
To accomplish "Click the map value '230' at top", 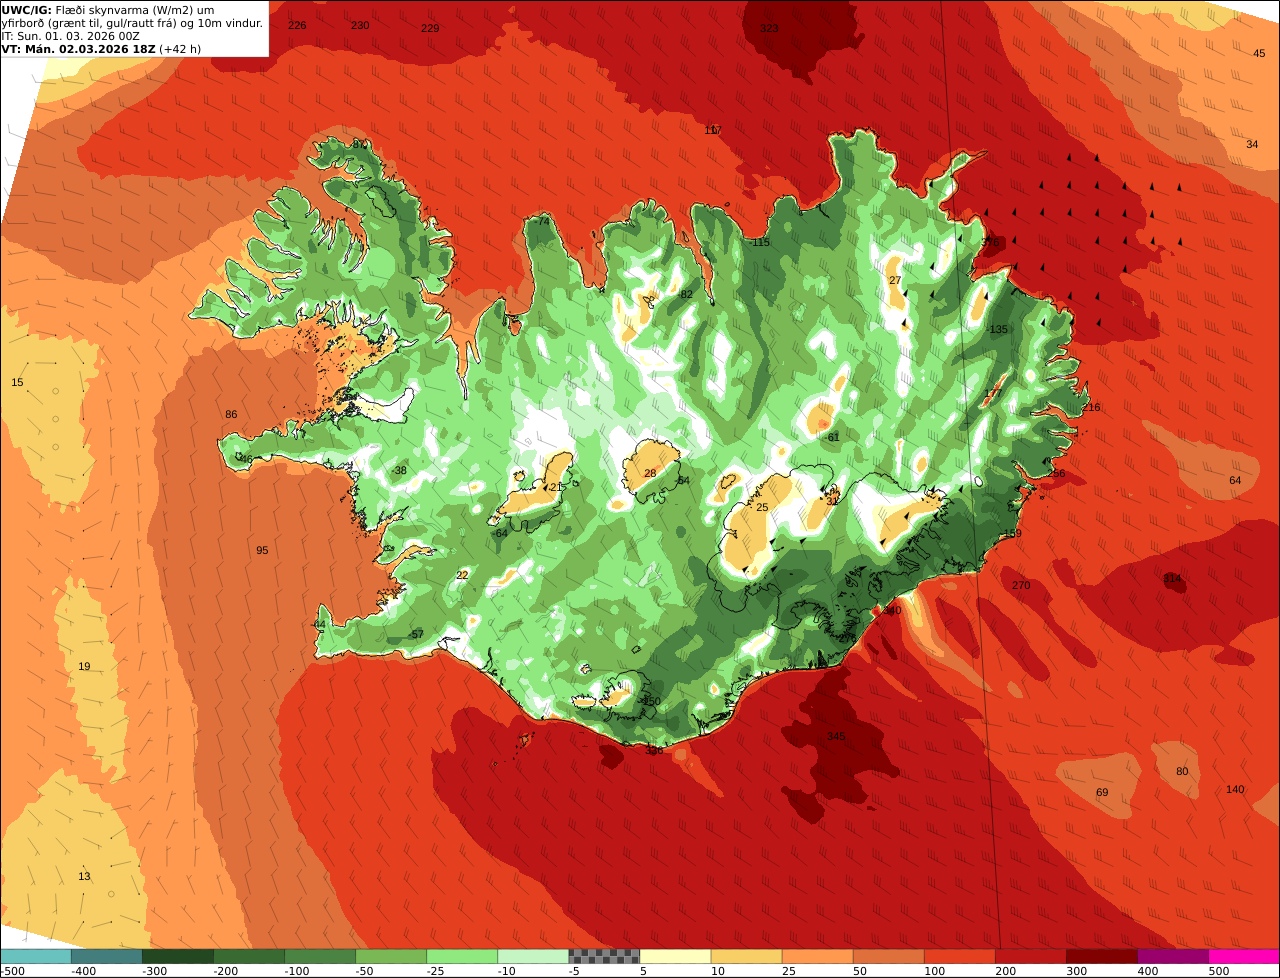I will (x=360, y=25).
